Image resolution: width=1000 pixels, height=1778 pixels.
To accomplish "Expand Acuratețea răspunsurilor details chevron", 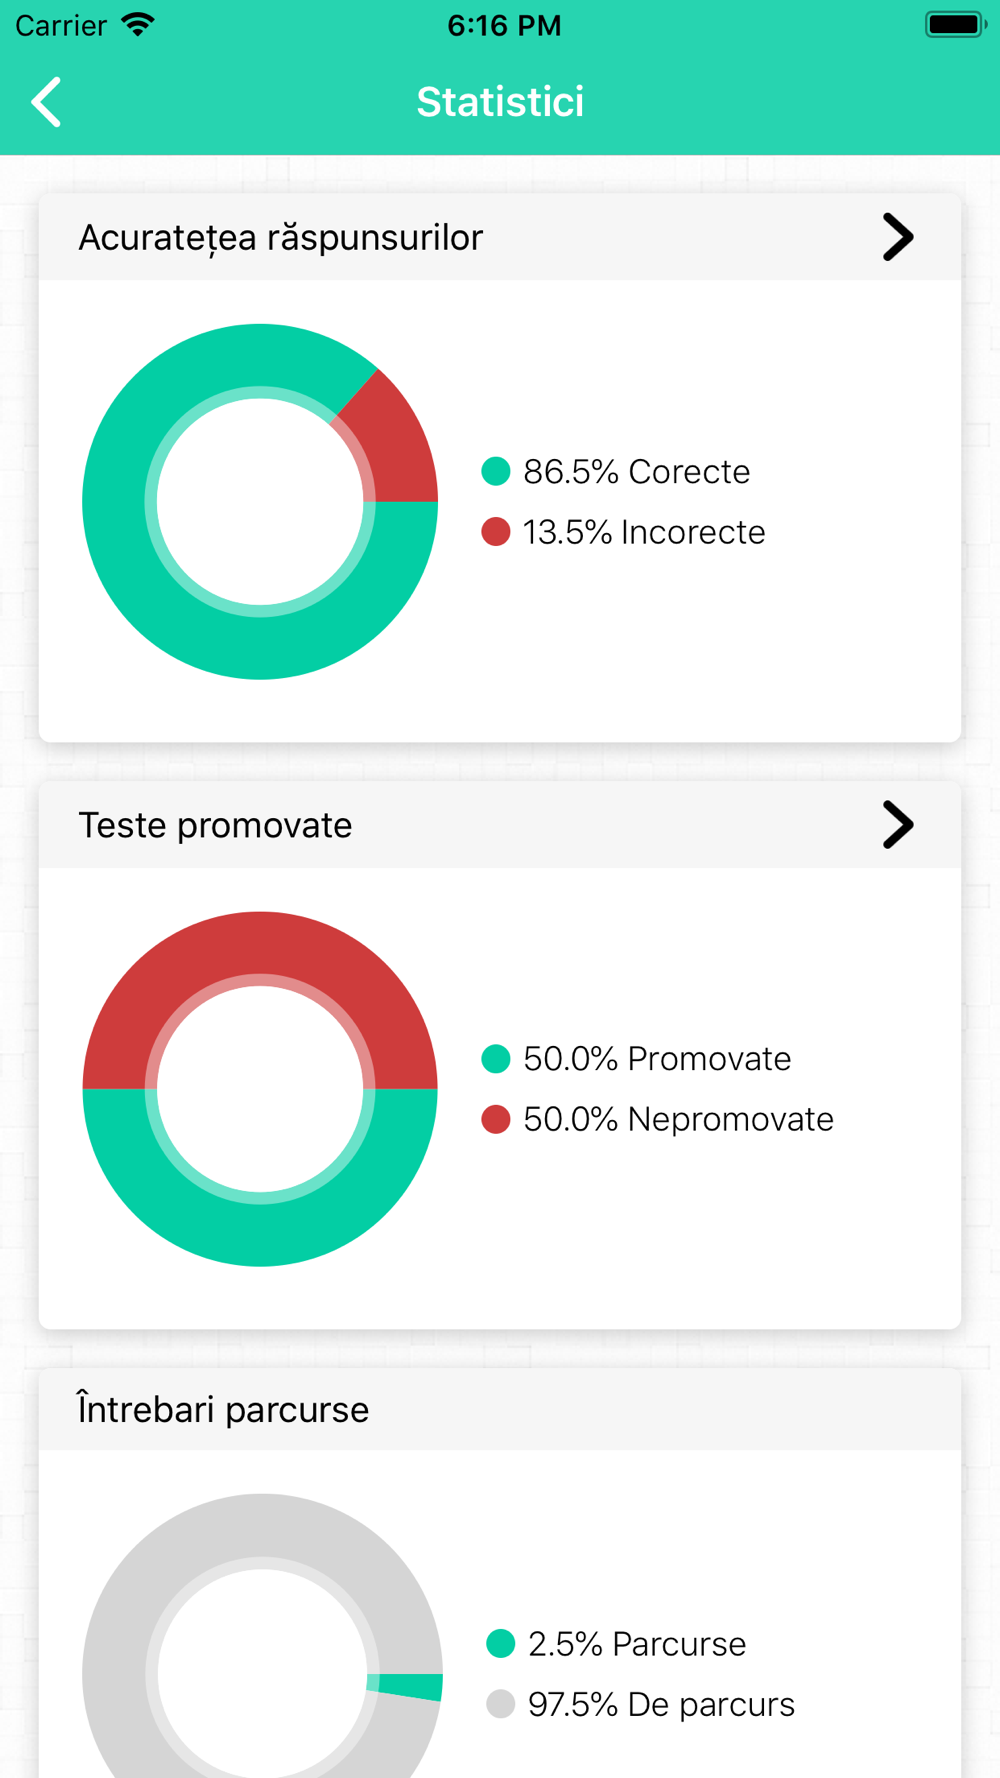I will click(x=897, y=238).
